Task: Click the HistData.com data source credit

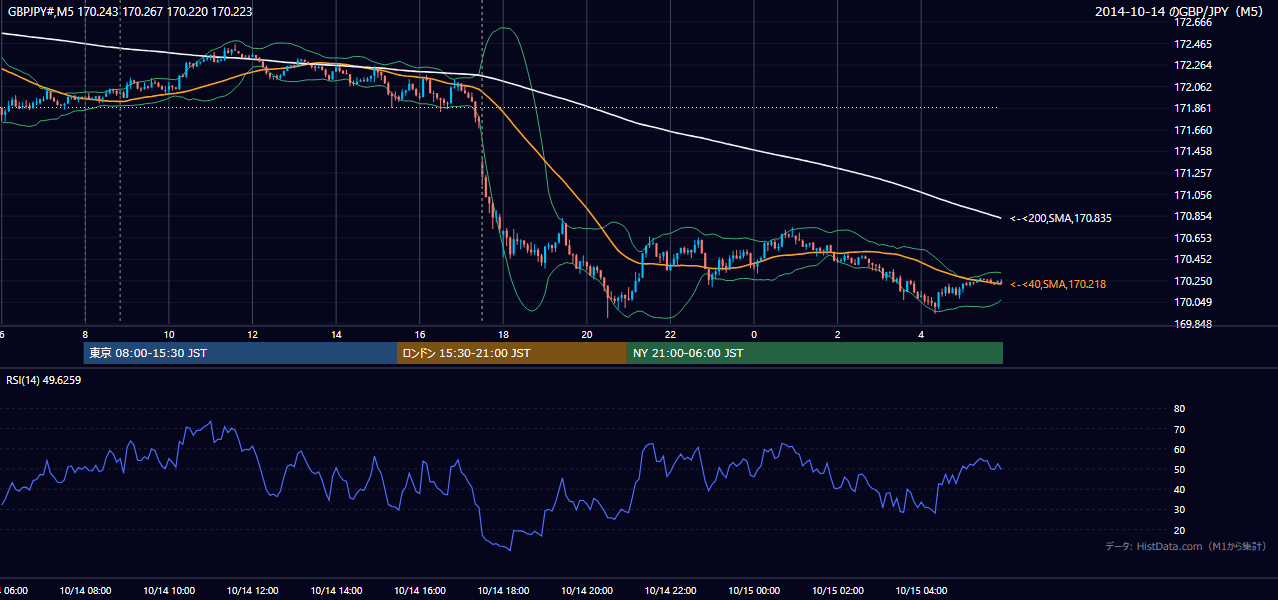Action: (1185, 546)
